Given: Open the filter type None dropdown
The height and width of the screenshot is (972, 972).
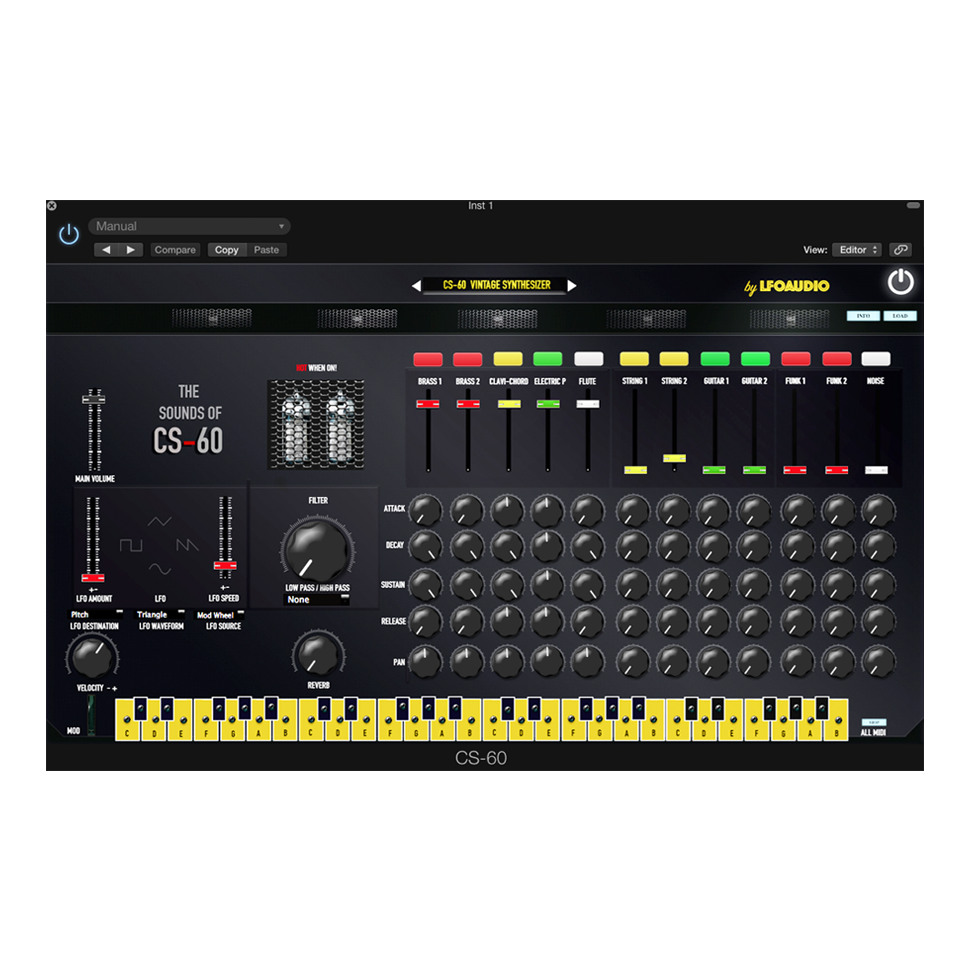Looking at the screenshot, I should [316, 600].
